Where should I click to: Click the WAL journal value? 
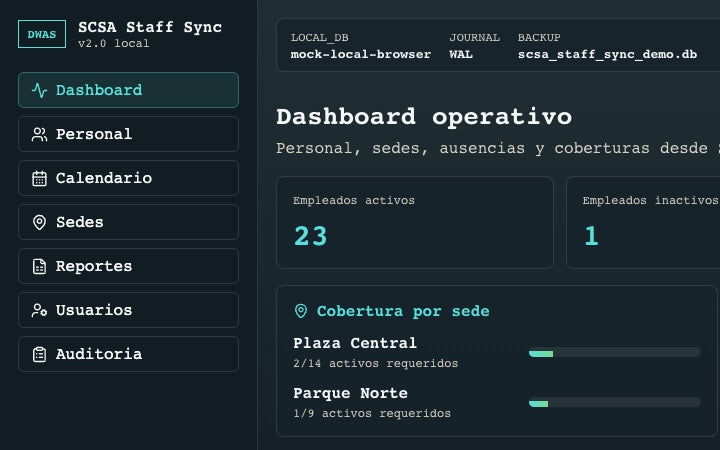(461, 54)
